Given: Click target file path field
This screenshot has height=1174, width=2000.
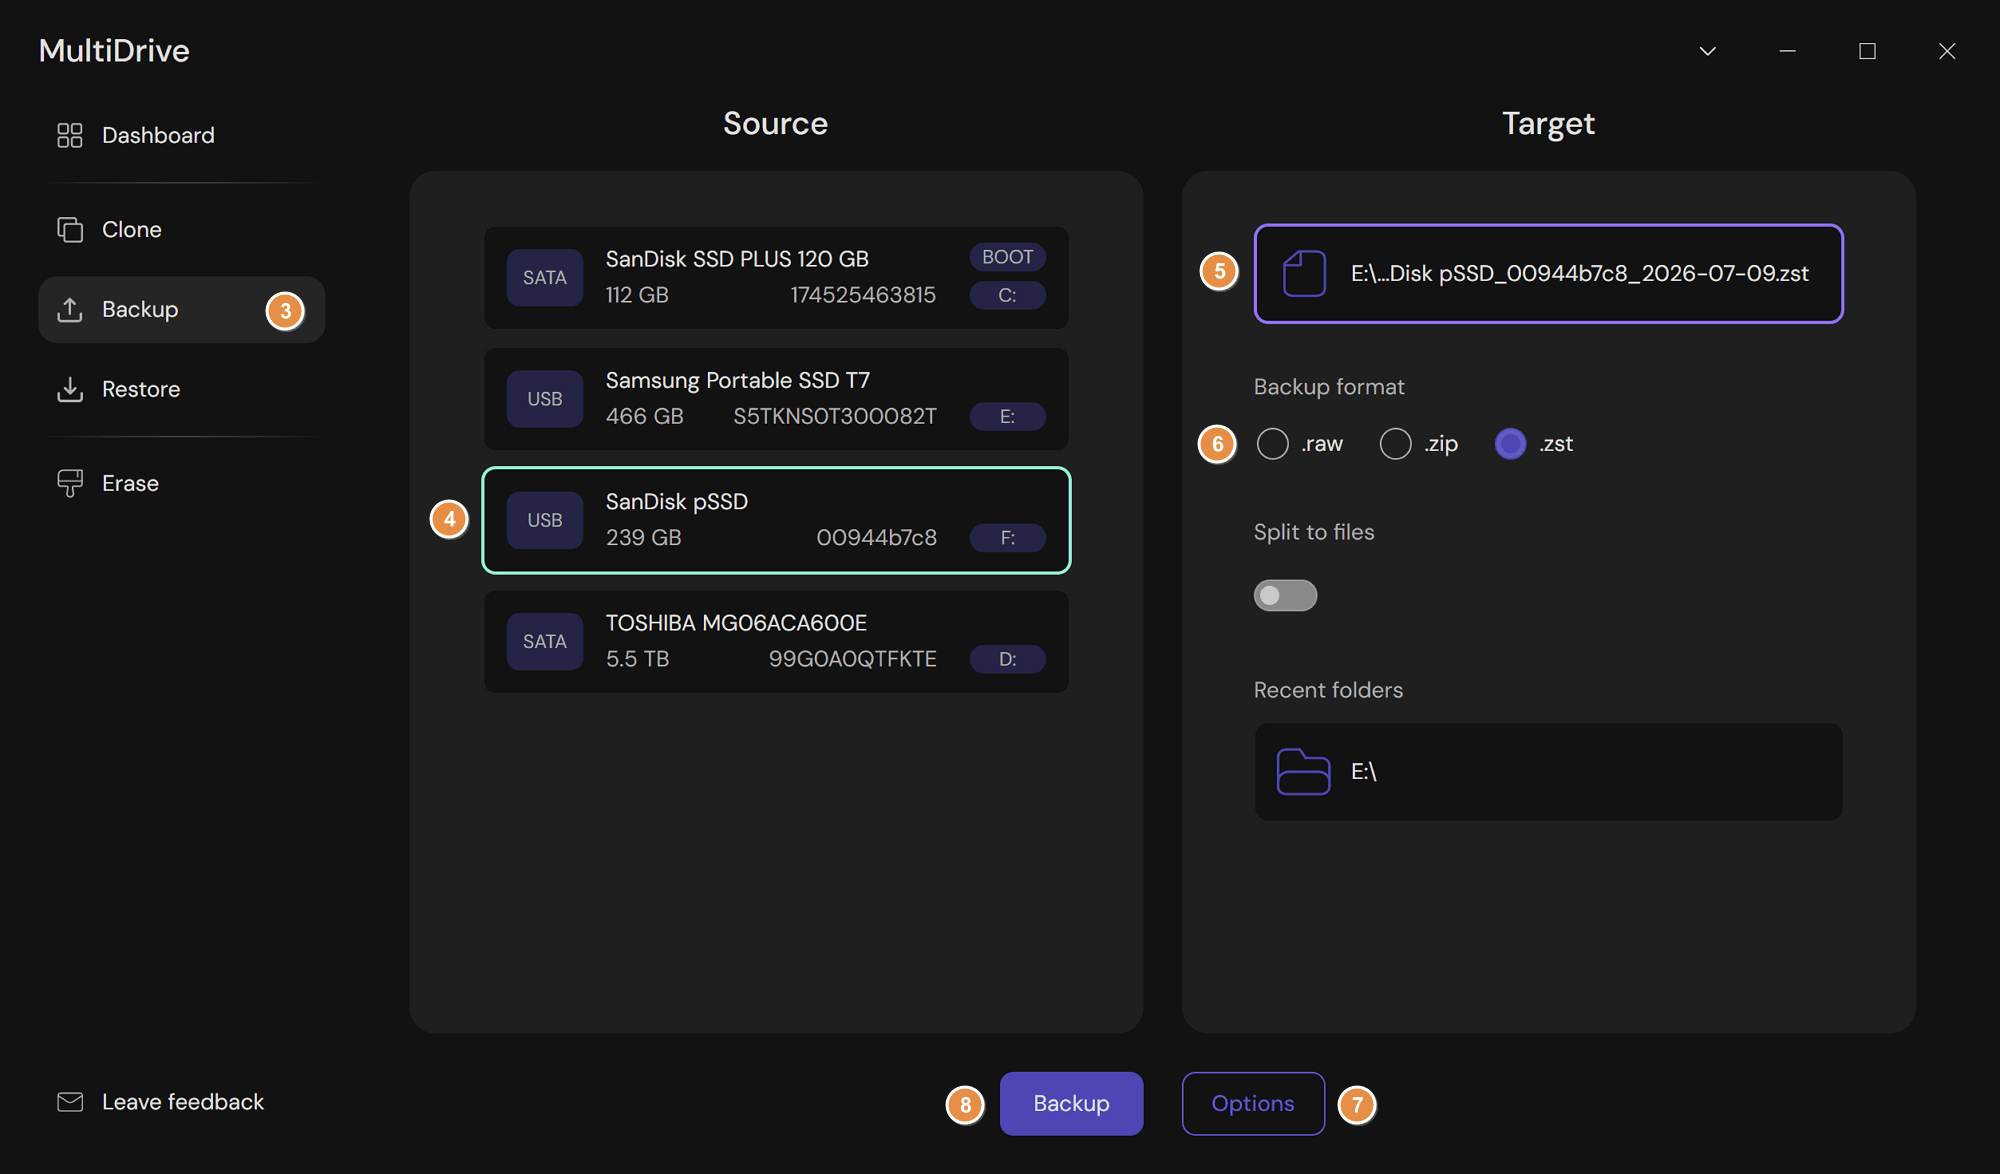Looking at the screenshot, I should point(1548,273).
